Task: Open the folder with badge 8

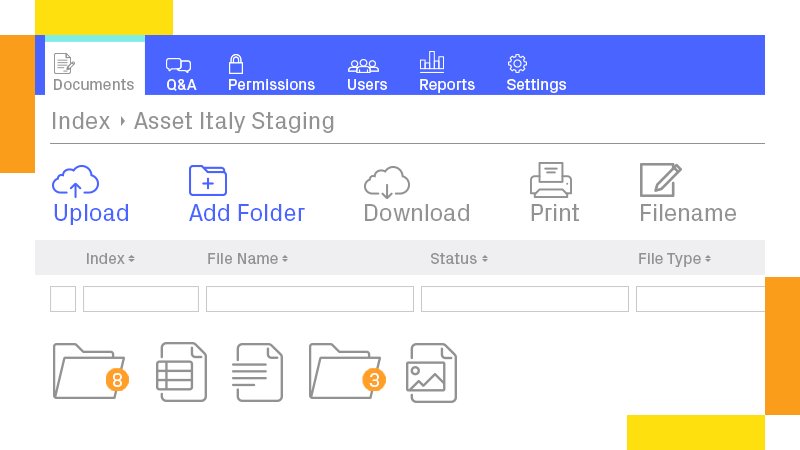Action: coord(90,371)
